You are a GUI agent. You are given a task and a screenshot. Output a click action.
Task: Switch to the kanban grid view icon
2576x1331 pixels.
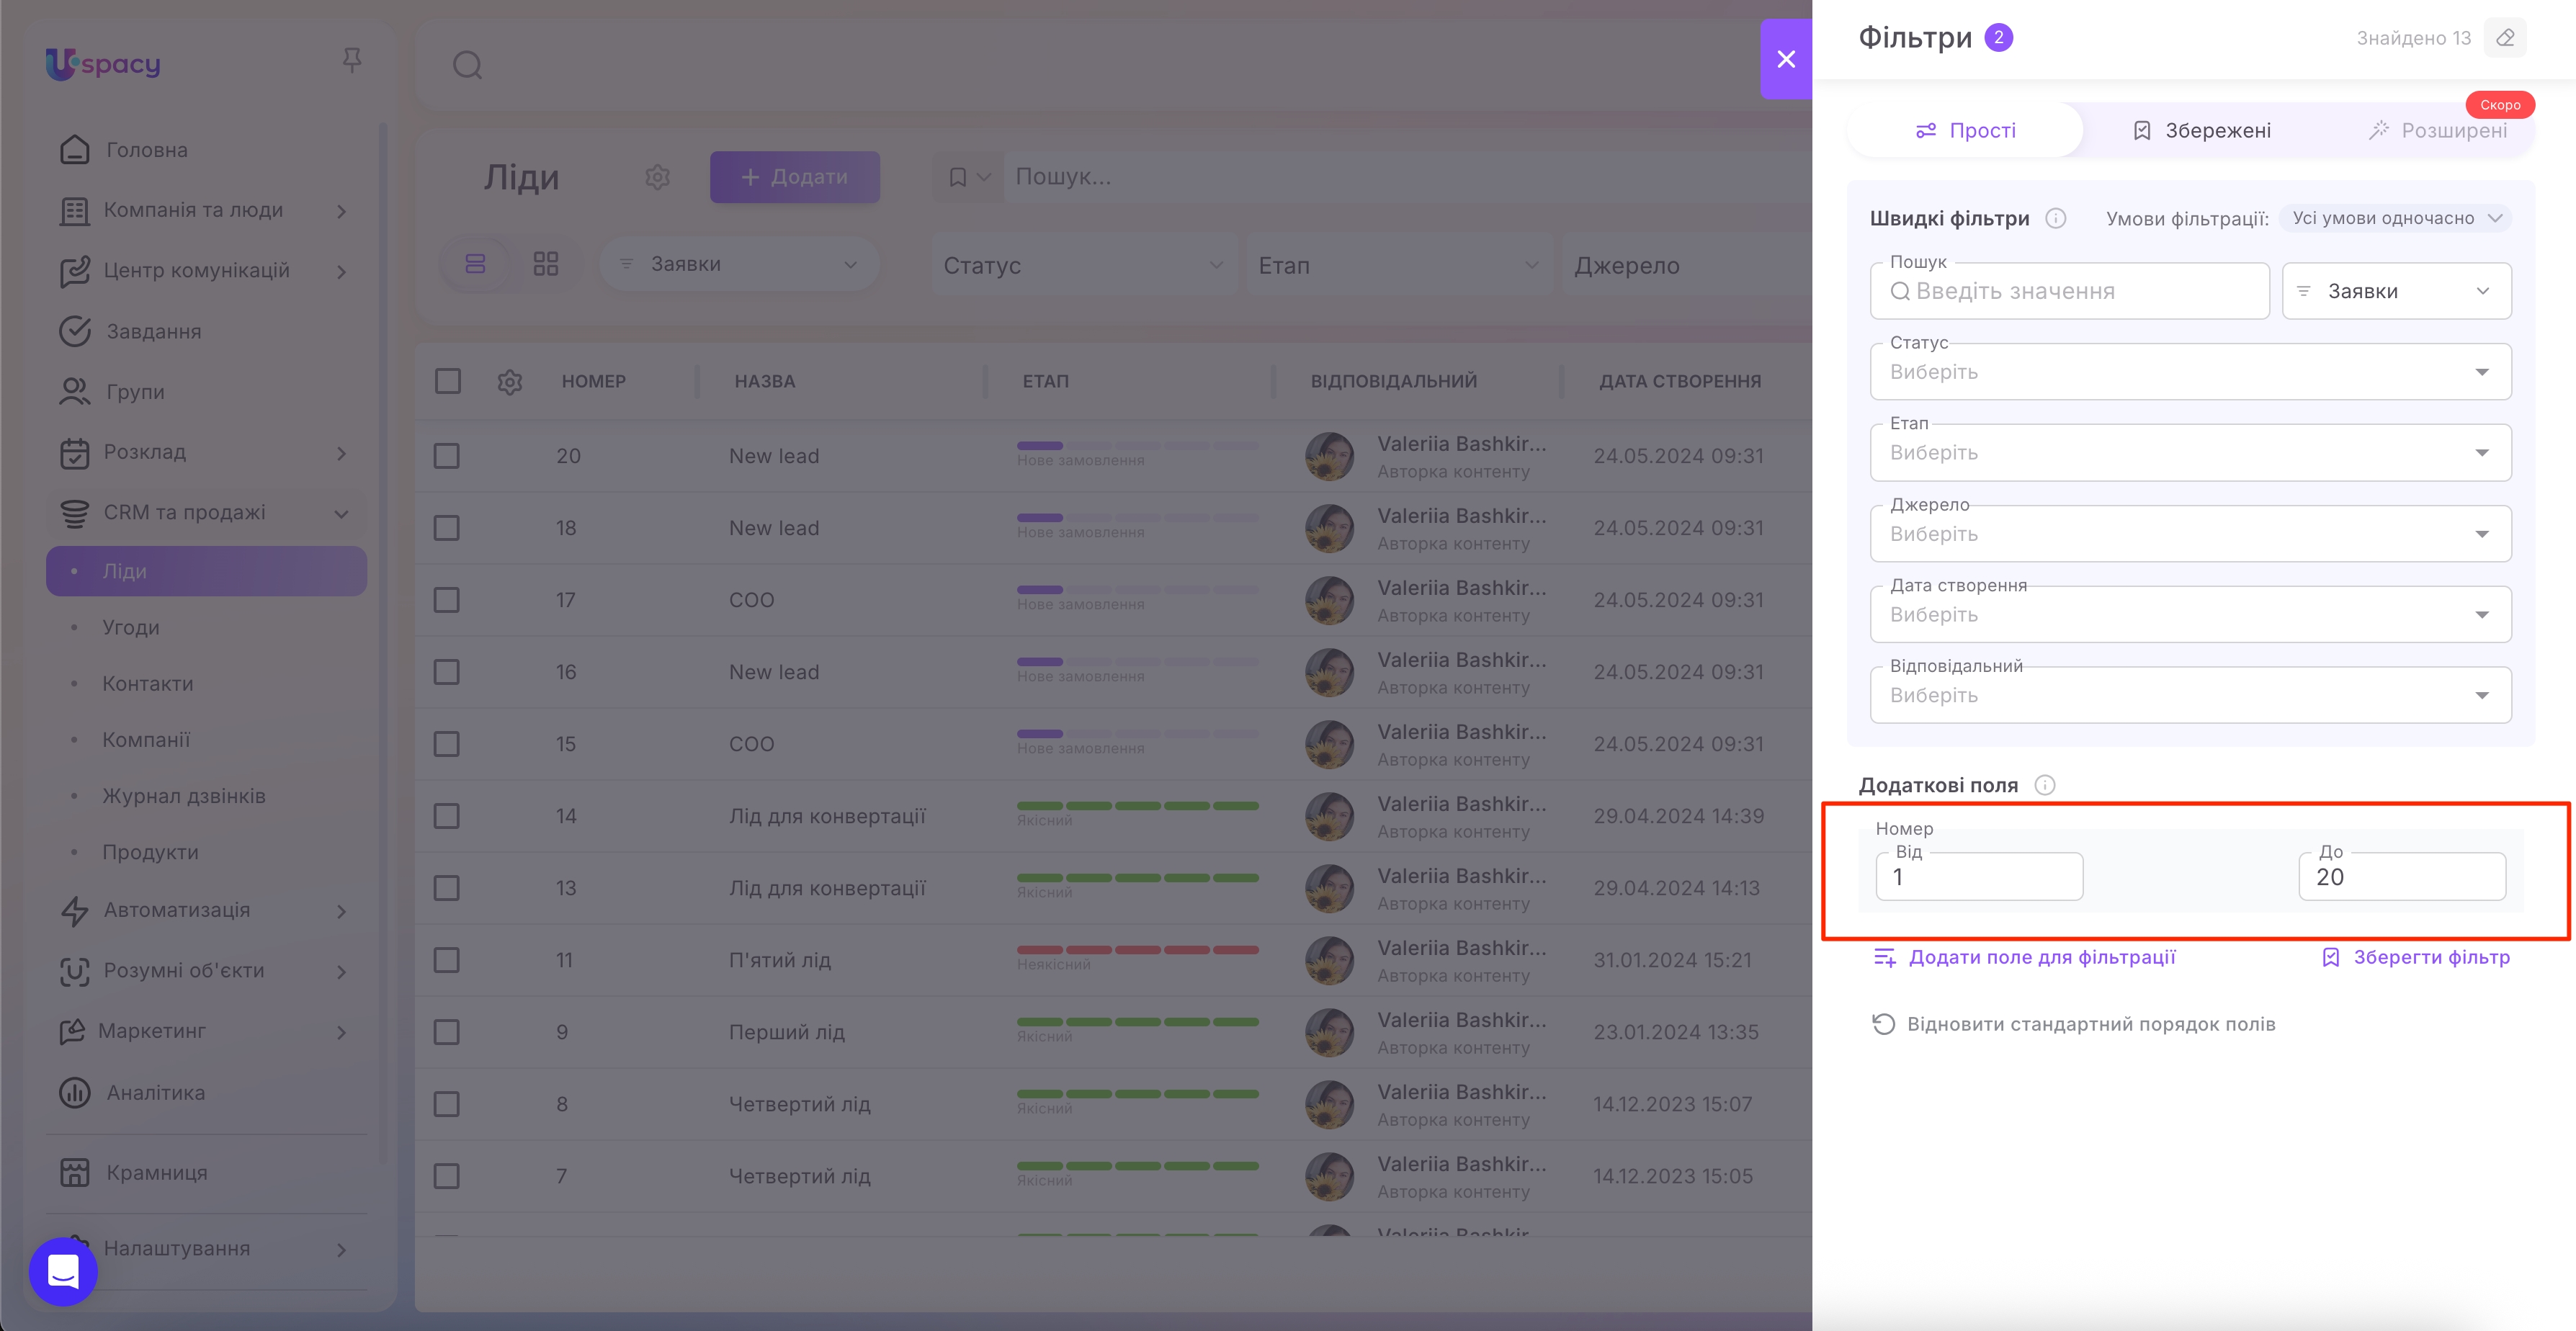tap(546, 264)
